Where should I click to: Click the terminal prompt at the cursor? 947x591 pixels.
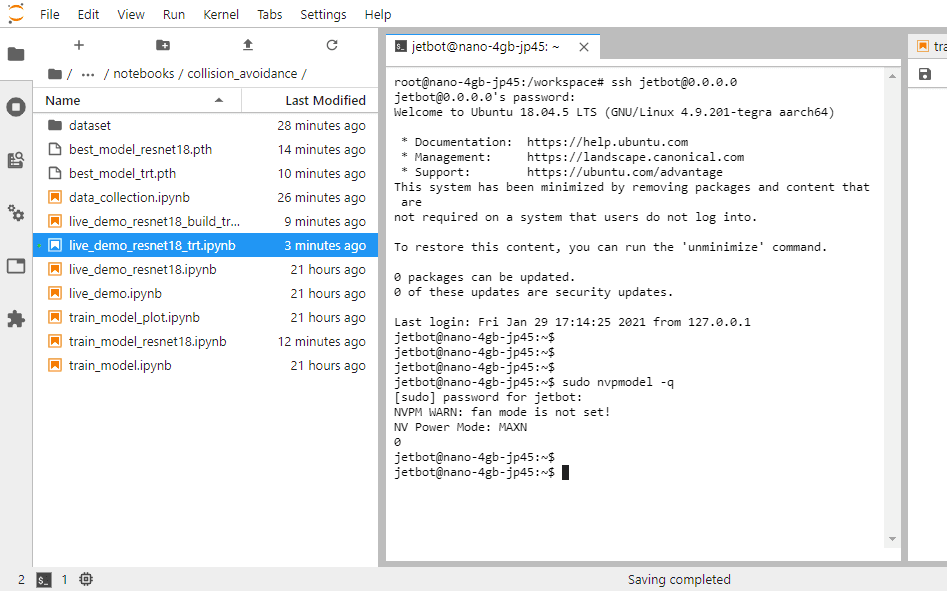[565, 473]
